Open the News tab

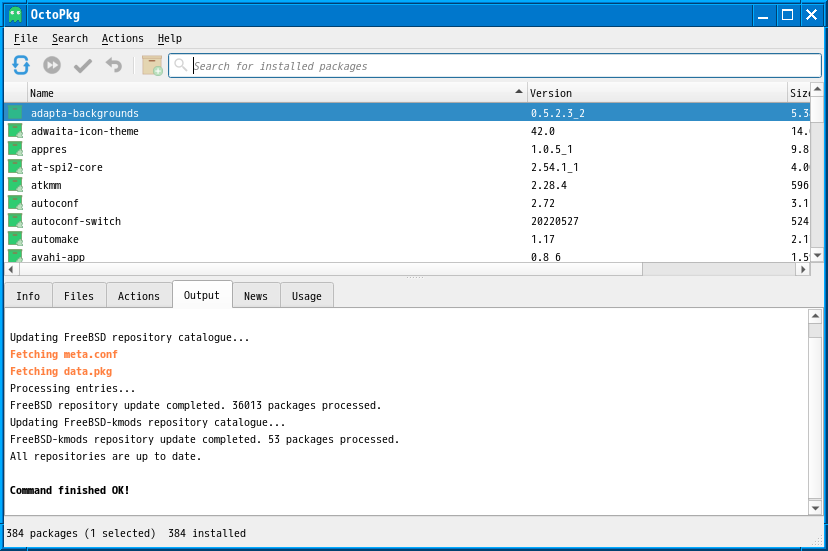[256, 296]
